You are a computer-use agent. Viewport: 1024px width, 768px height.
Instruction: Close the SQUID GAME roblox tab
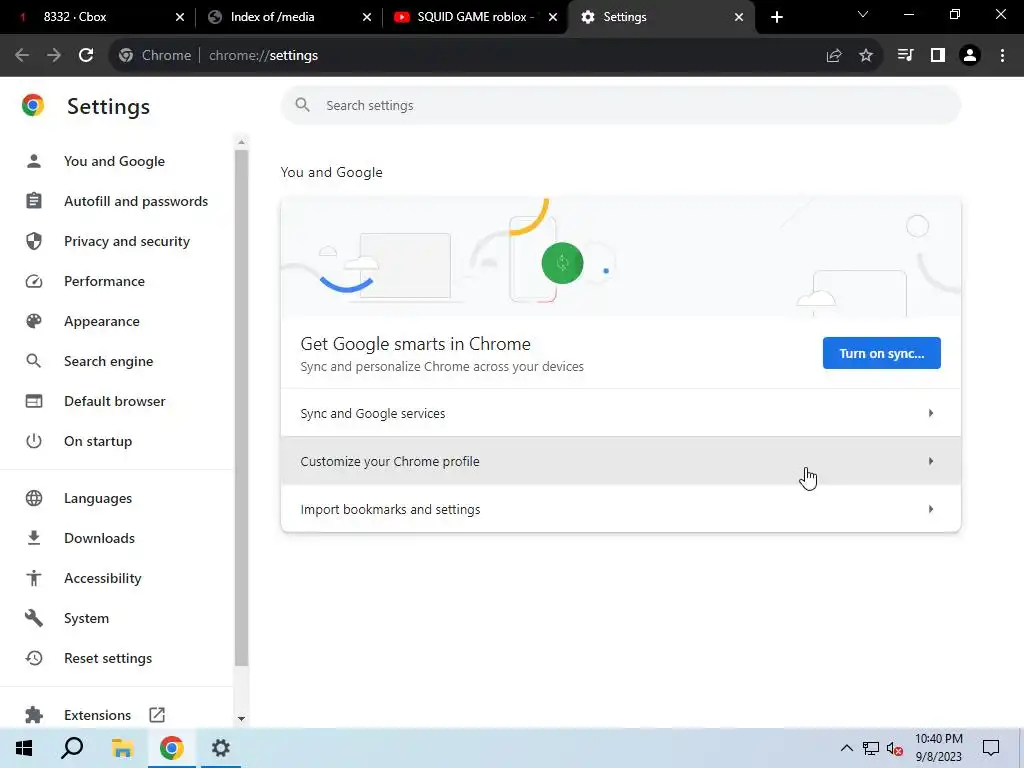coord(552,17)
